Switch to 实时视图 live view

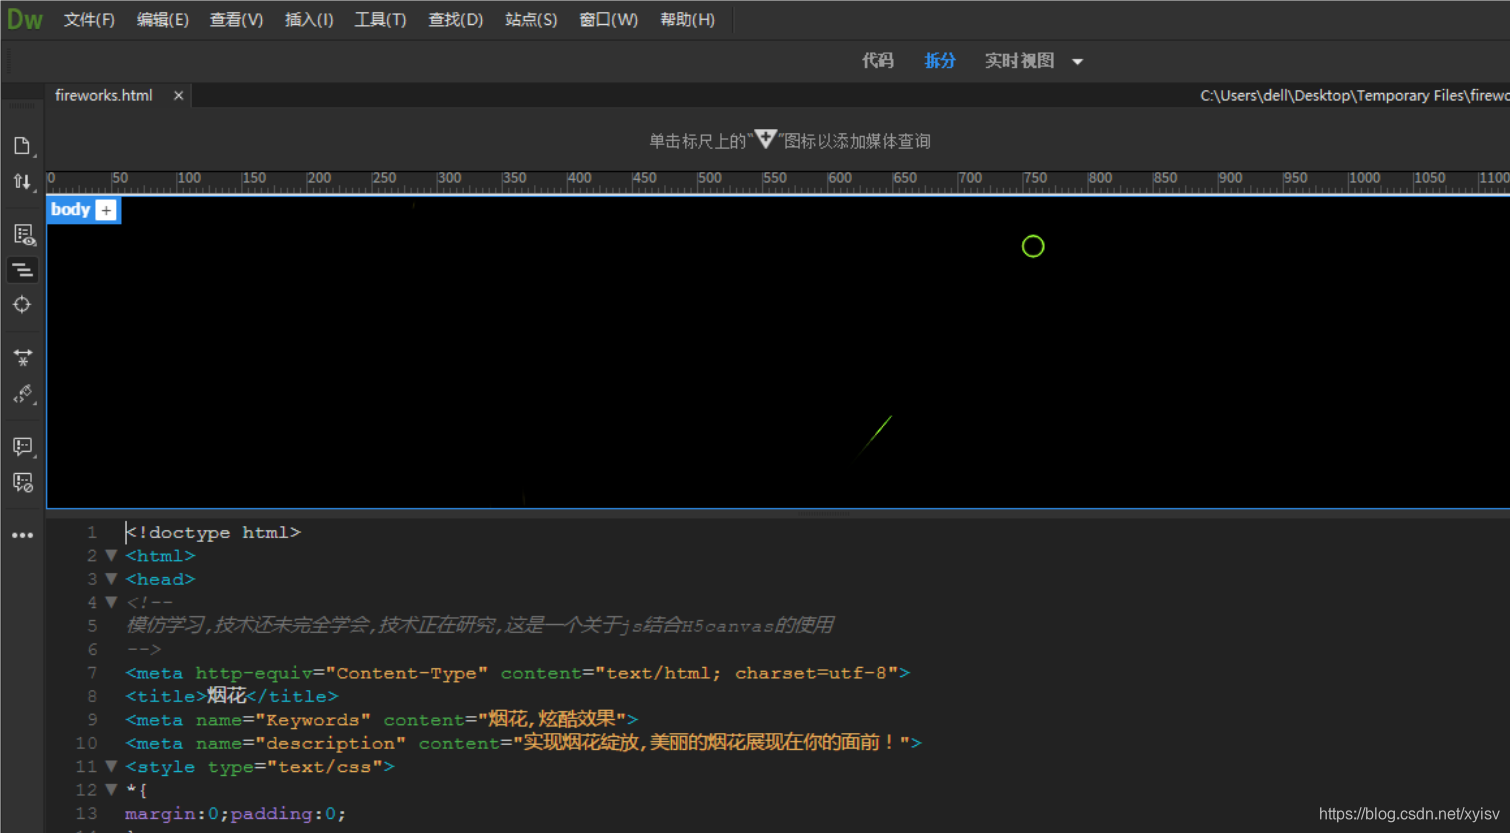point(1019,61)
